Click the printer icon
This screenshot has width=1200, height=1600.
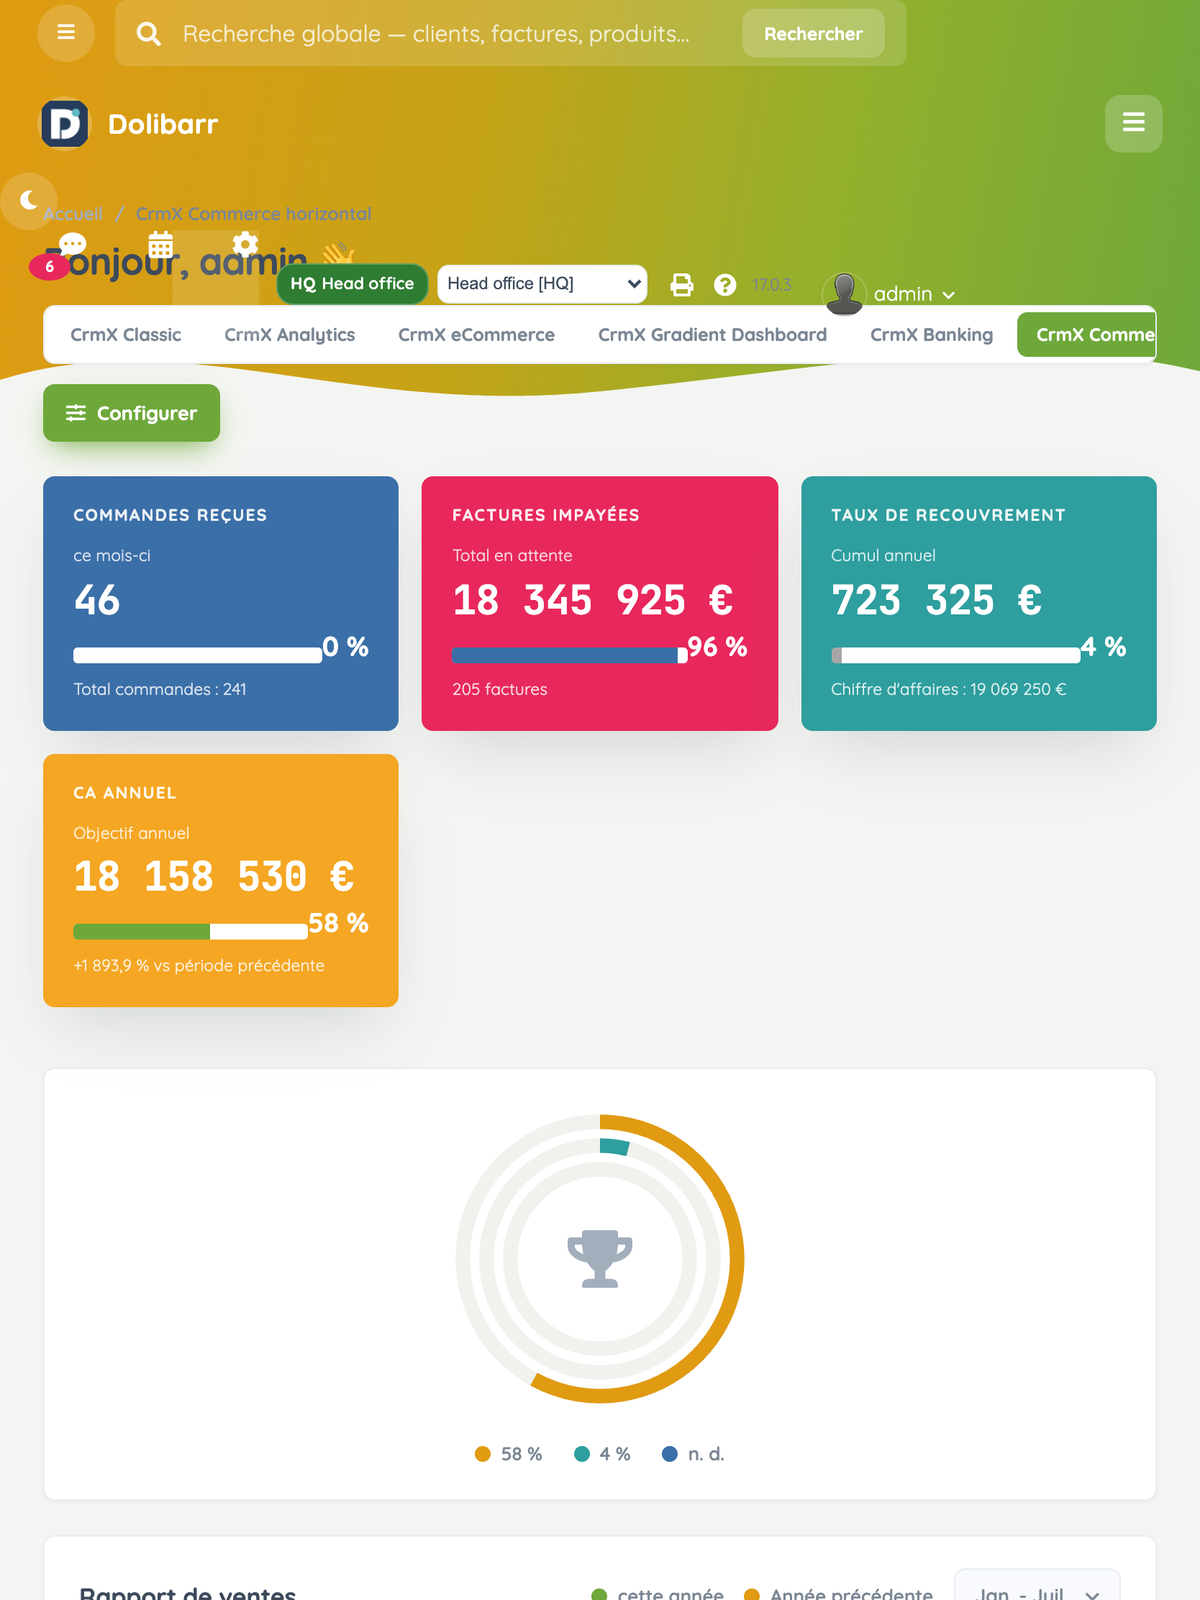(x=682, y=285)
